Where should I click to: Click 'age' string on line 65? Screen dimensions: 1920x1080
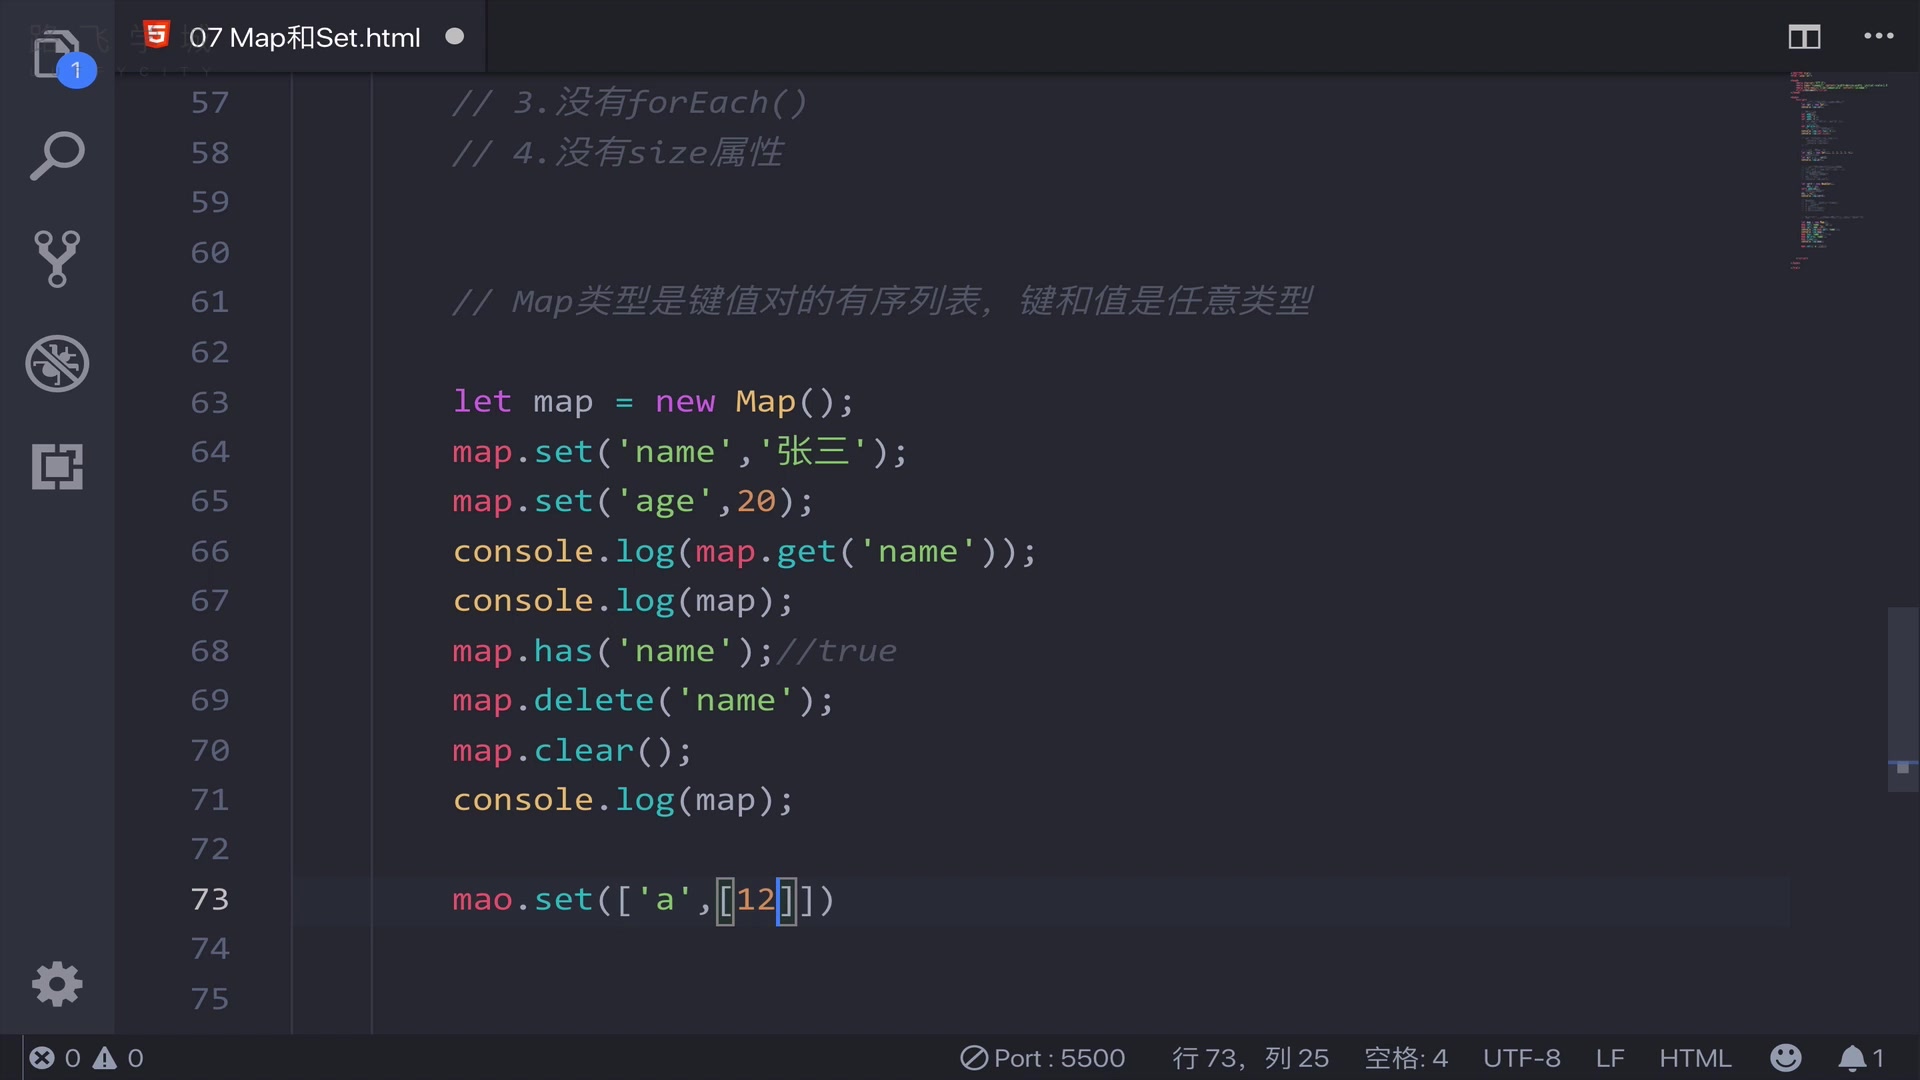(665, 500)
